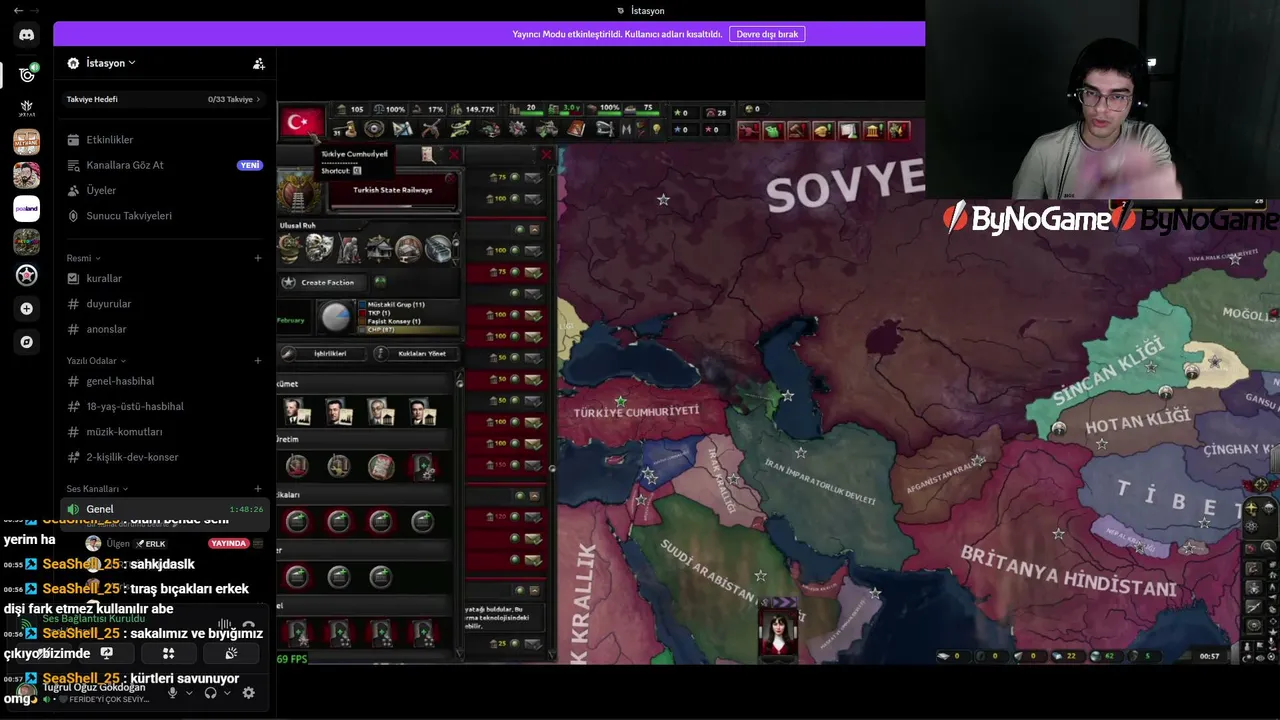Open Discord user settings gear icon
1280x720 pixels.
pyautogui.click(x=248, y=692)
